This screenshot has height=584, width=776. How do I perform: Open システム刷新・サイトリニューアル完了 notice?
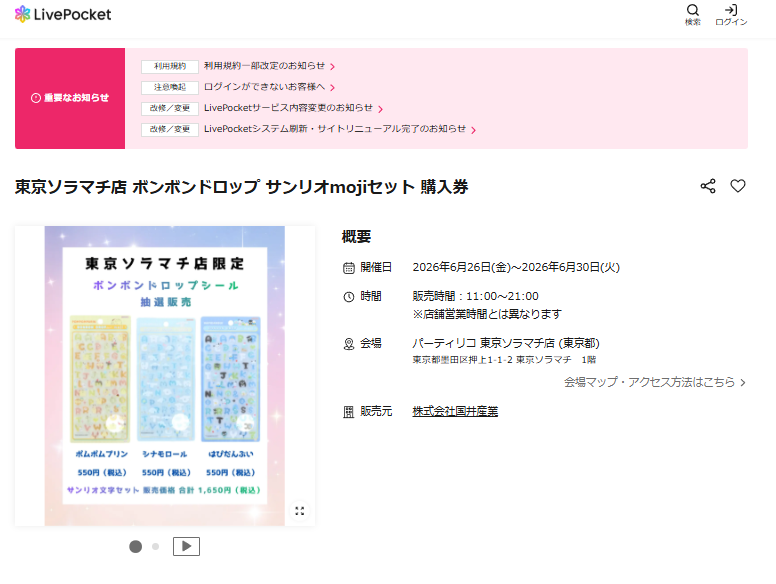click(x=340, y=129)
